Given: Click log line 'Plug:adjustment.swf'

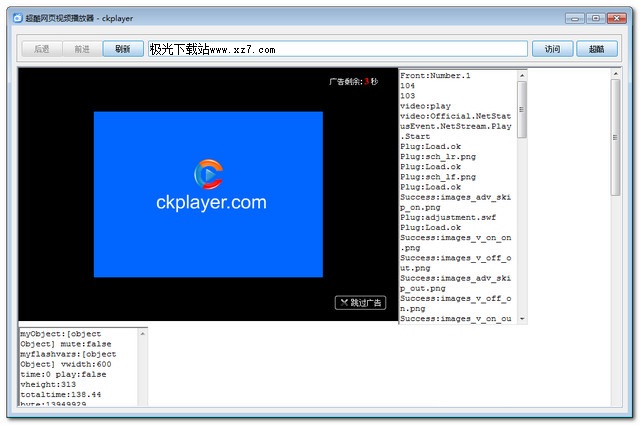Looking at the screenshot, I should coord(448,217).
